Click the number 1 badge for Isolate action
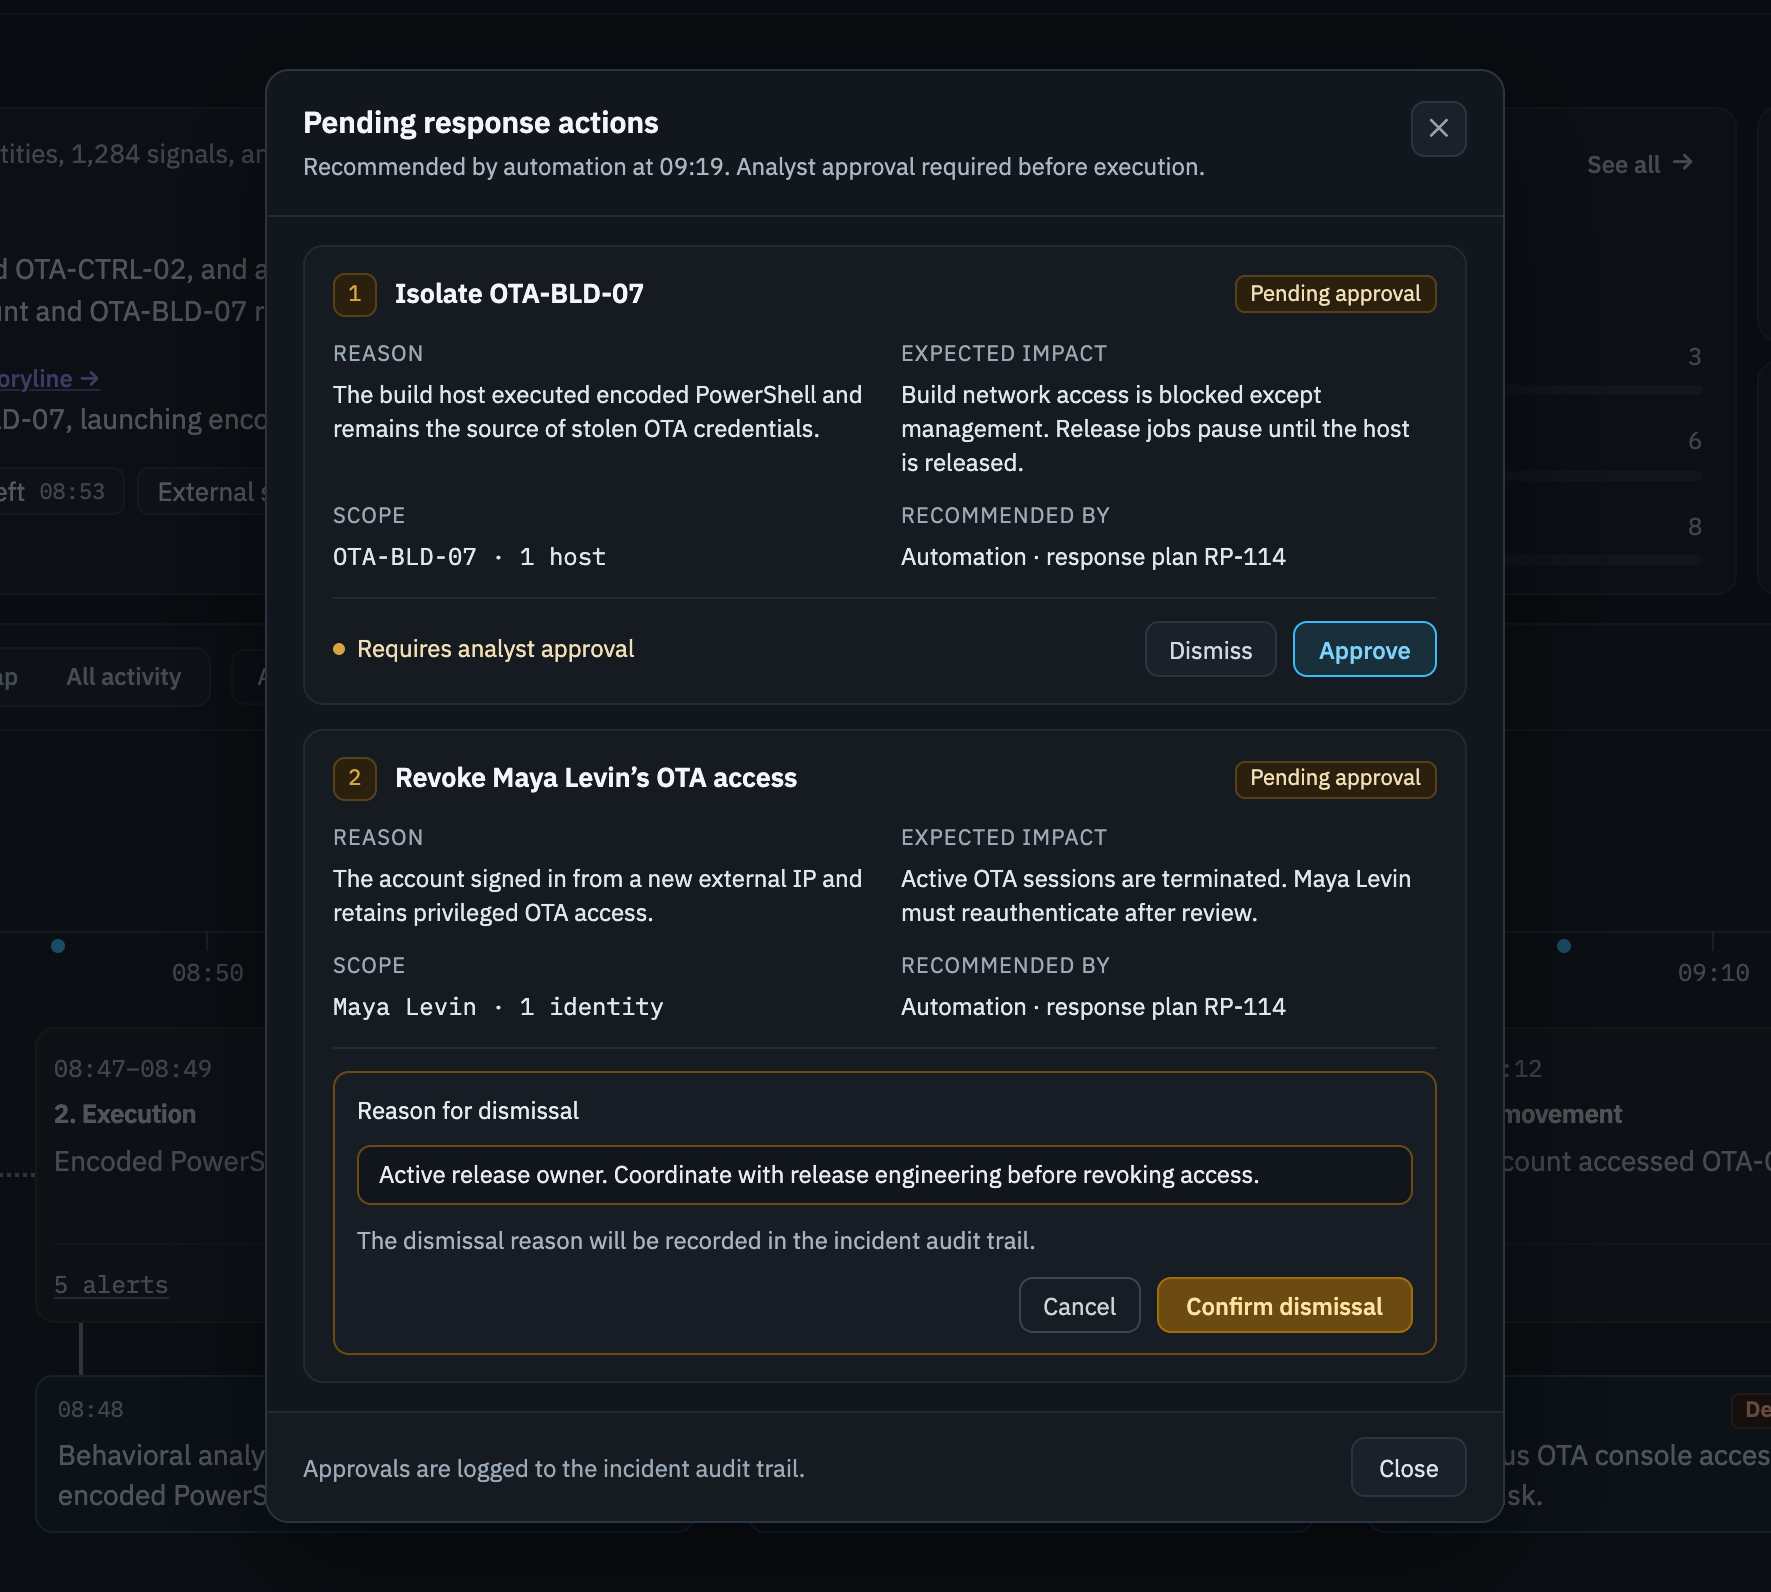The image size is (1771, 1592). (x=354, y=294)
